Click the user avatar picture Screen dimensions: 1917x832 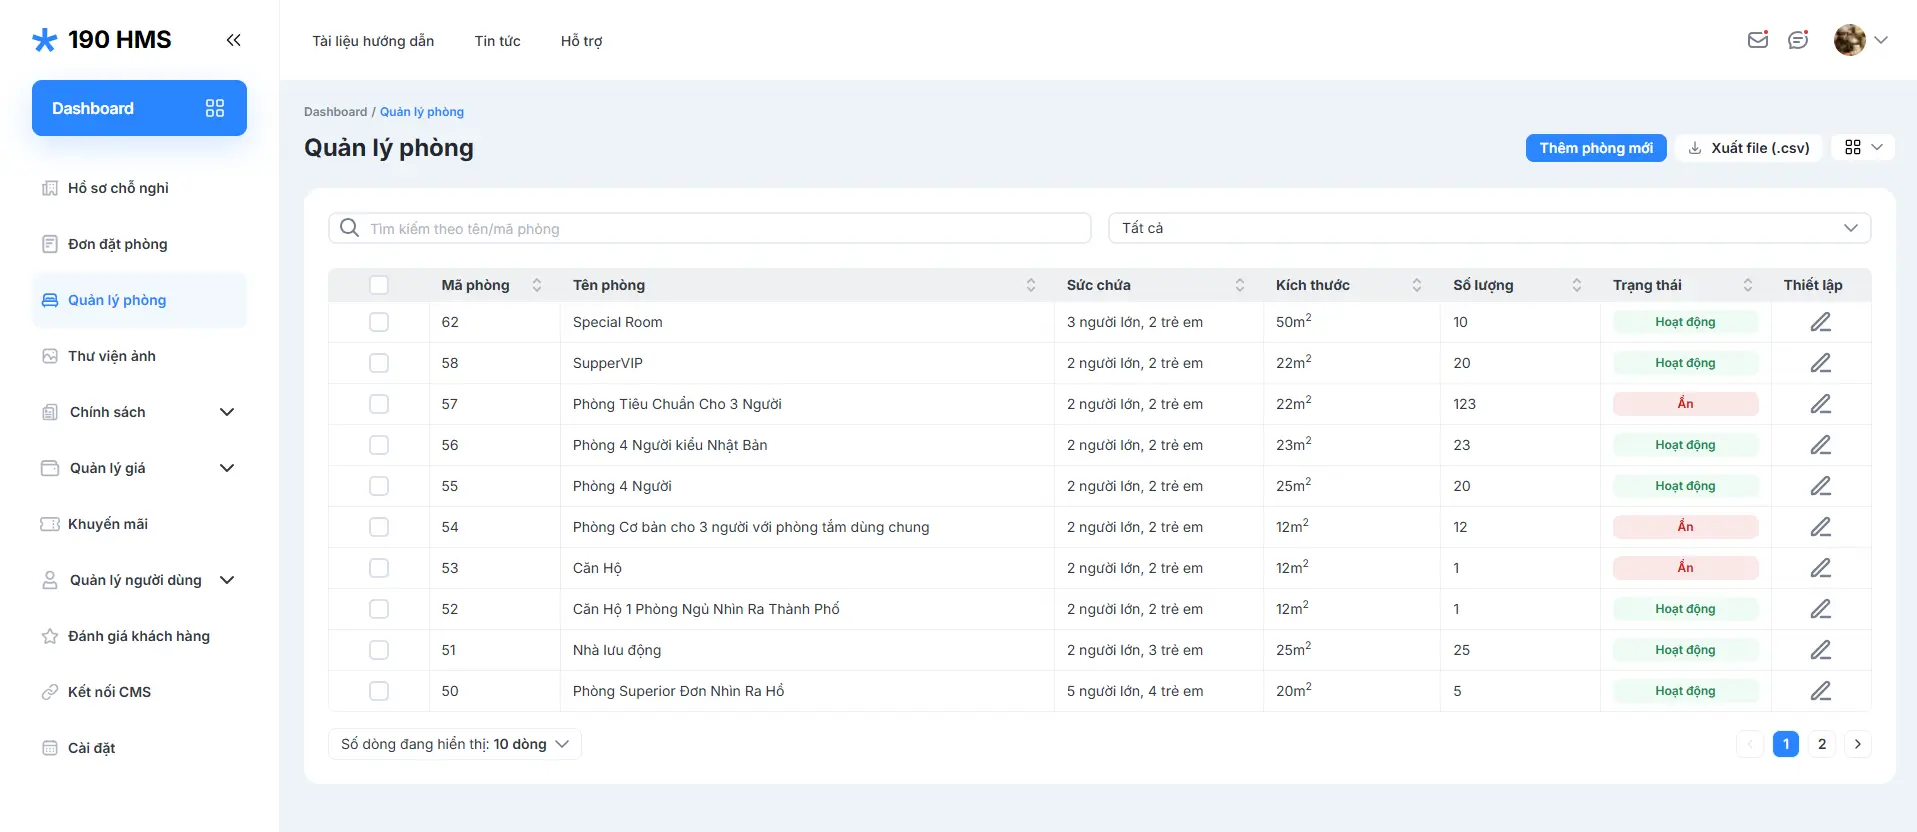click(1849, 40)
